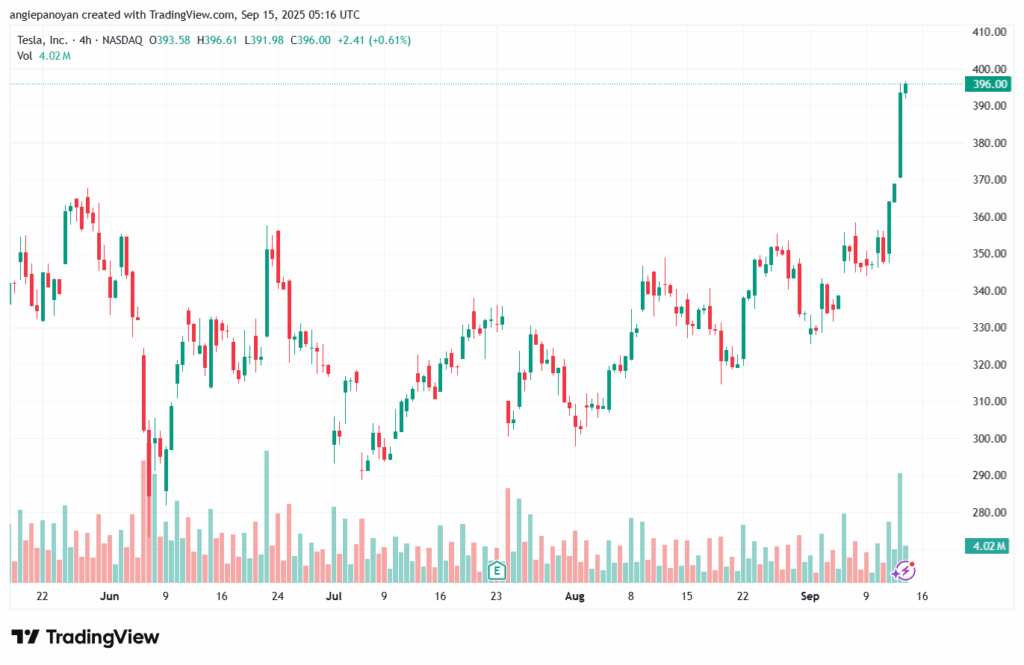Click the Jun label on time axis
The width and height of the screenshot is (1024, 665).
[x=109, y=596]
